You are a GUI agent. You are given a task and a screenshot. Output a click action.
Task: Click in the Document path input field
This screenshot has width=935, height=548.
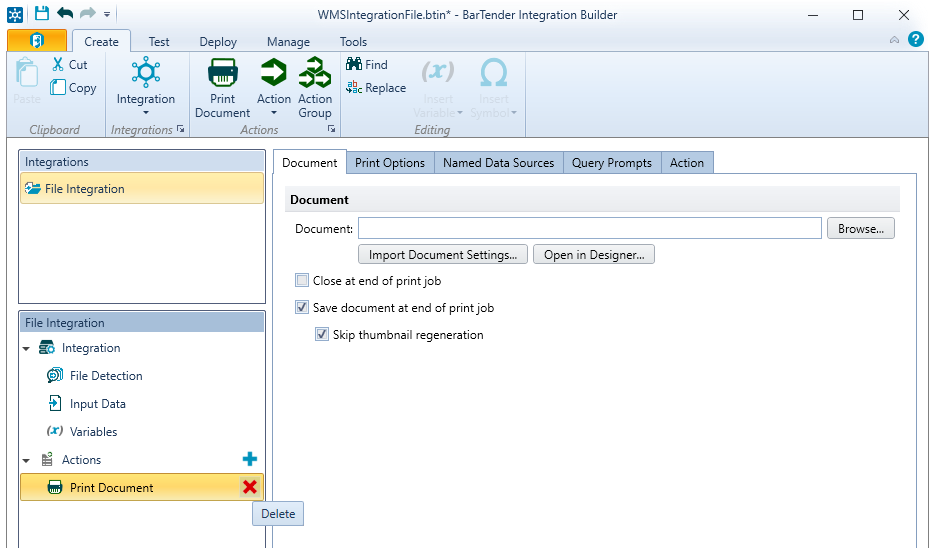(x=590, y=228)
